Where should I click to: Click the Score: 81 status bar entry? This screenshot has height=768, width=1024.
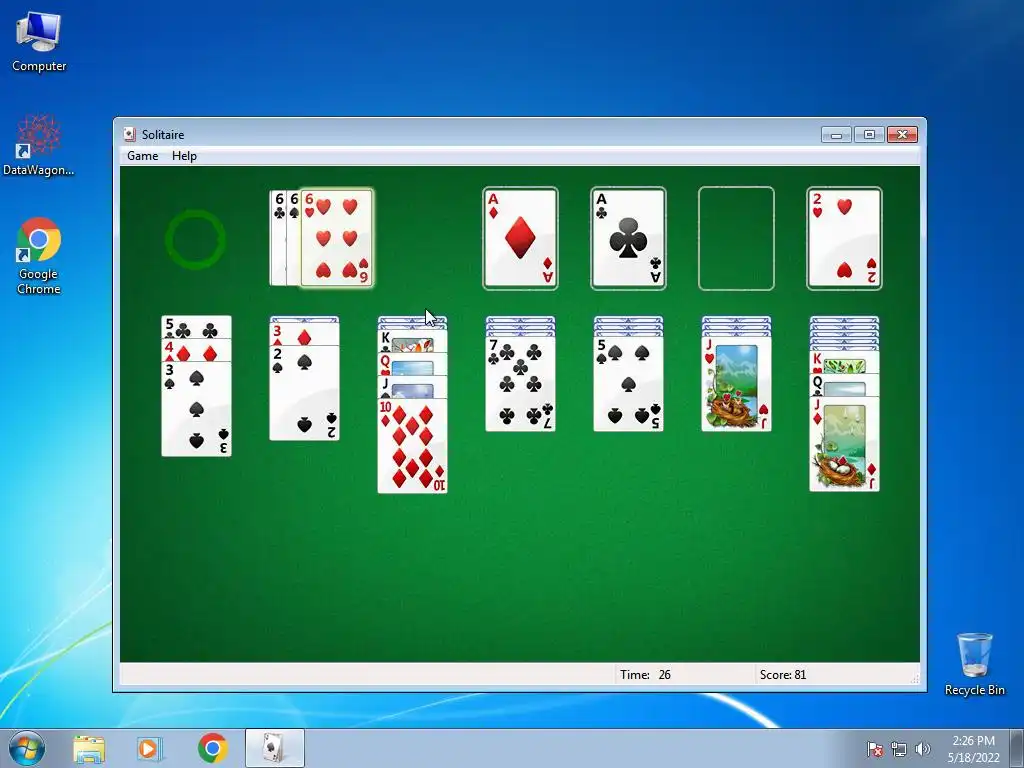(782, 675)
